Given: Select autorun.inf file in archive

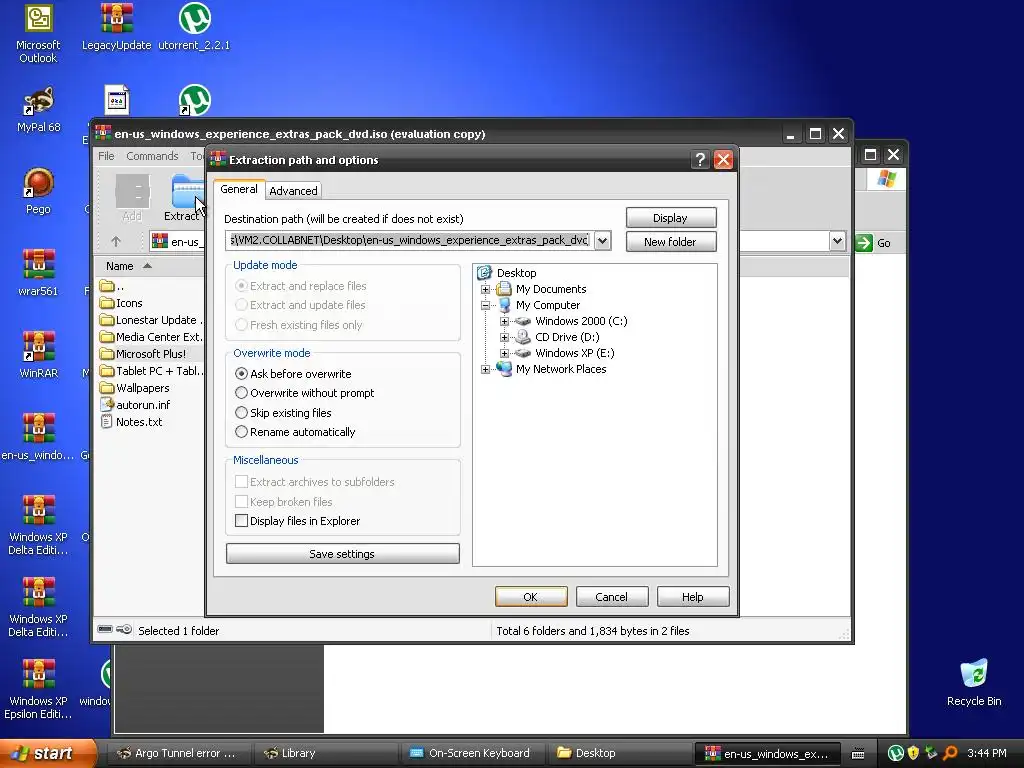Looking at the screenshot, I should tap(135, 405).
